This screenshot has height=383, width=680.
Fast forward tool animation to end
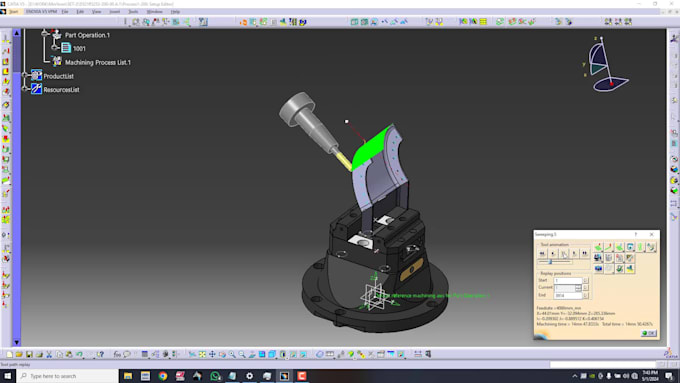(x=585, y=253)
